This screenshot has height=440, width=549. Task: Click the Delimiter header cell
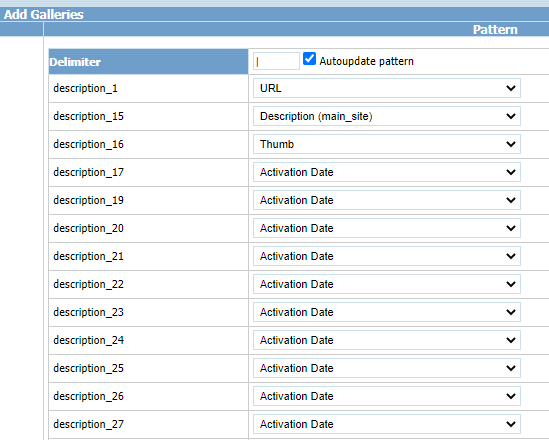pyautogui.click(x=148, y=62)
